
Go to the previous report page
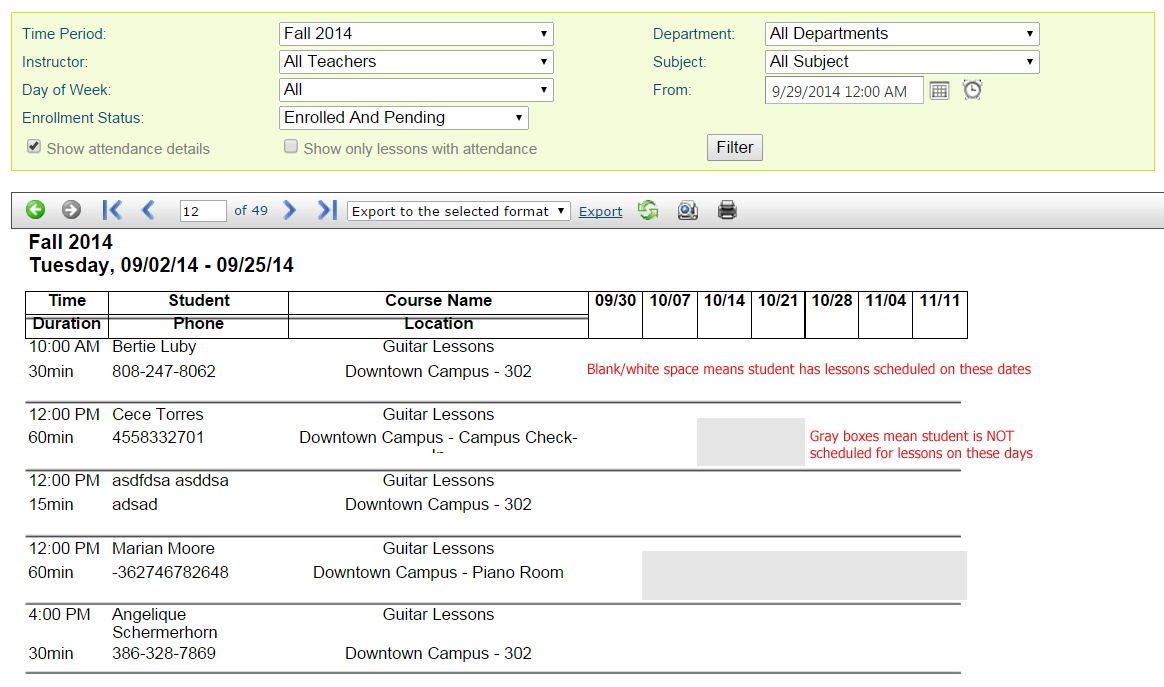pos(148,210)
